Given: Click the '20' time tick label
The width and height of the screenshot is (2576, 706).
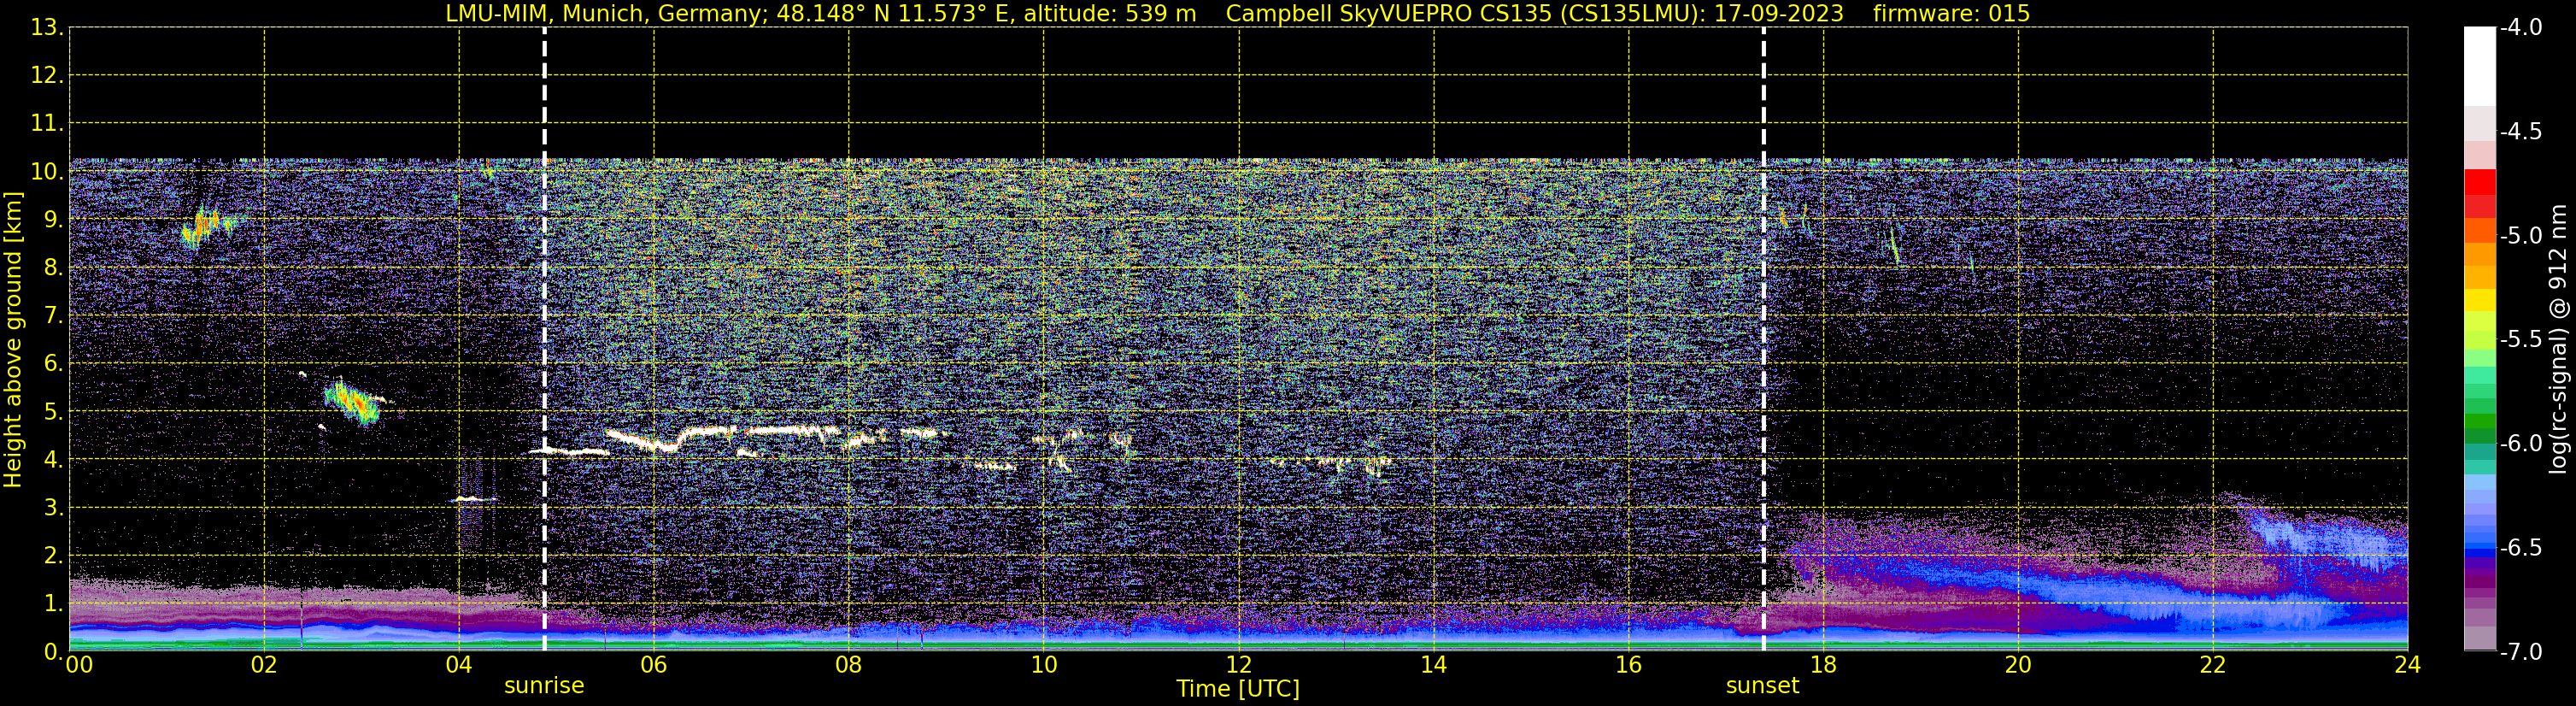Looking at the screenshot, I should 2018,666.
